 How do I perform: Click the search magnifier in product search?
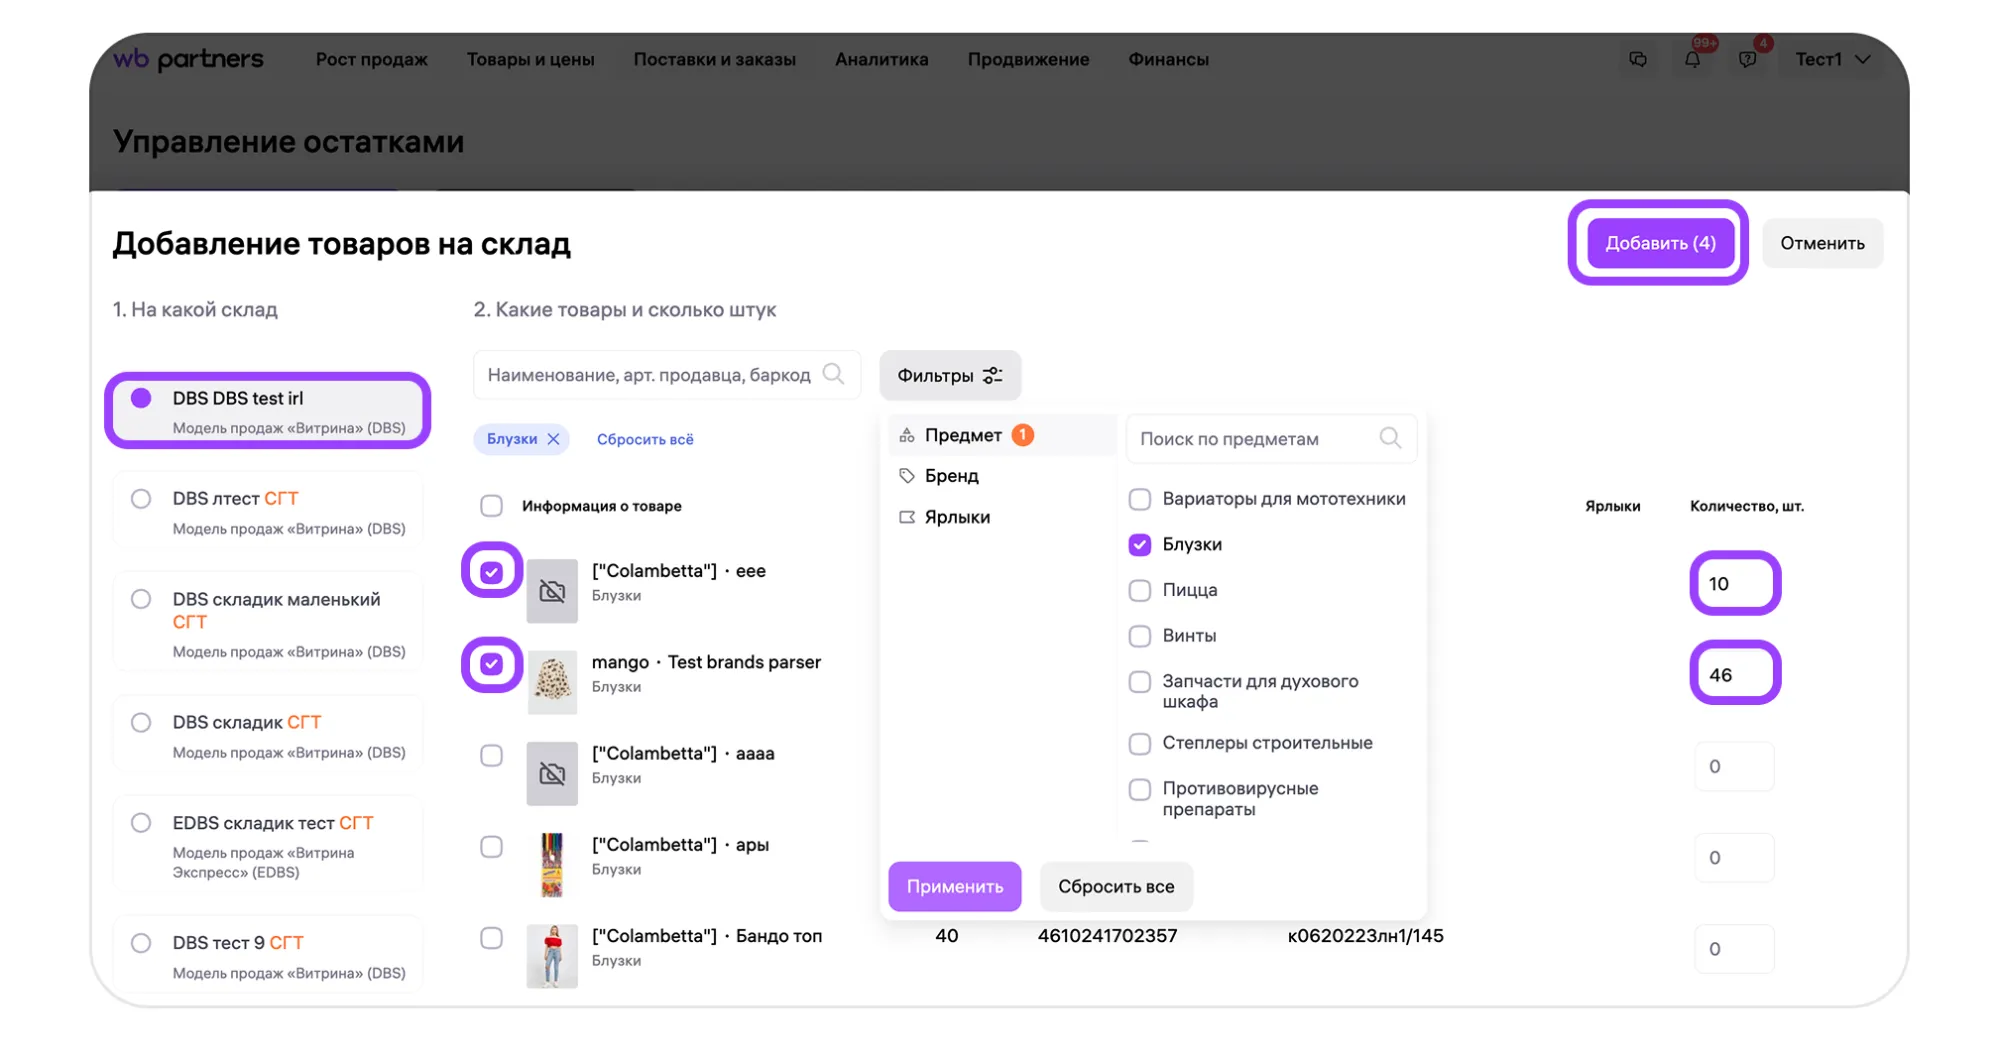point(833,374)
